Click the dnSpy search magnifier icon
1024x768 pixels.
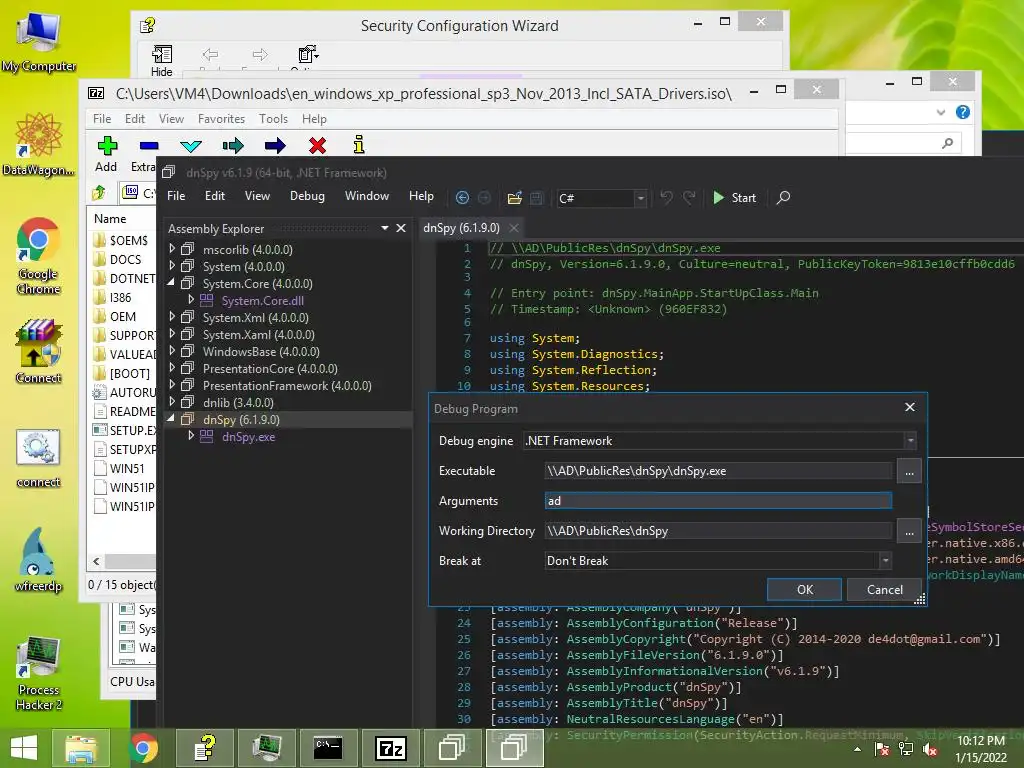[x=783, y=197]
